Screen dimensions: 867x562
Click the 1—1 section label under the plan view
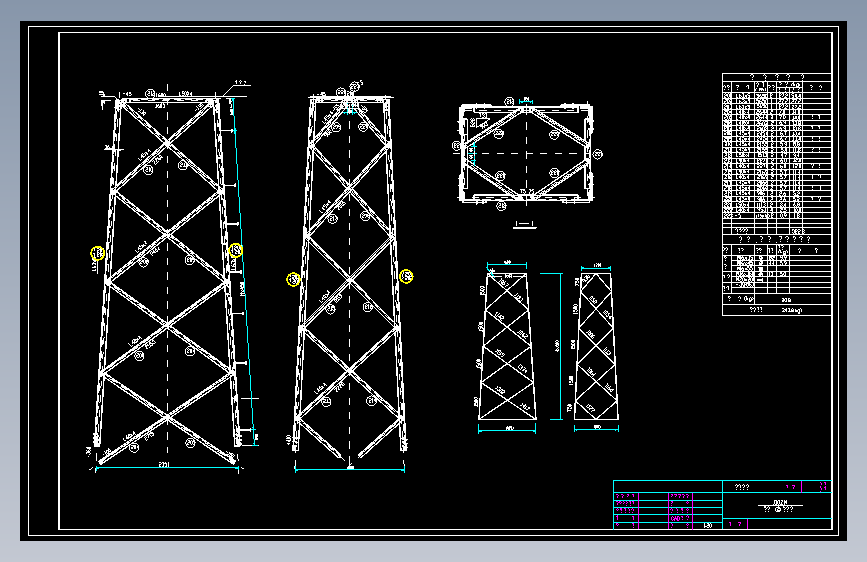coord(524,225)
